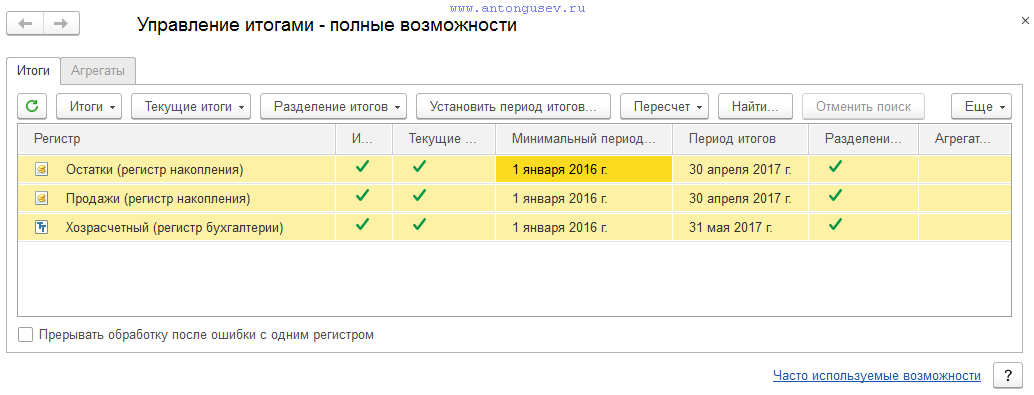The height and width of the screenshot is (395, 1034).
Task: Click the Остатки register row icon
Action: (42, 169)
